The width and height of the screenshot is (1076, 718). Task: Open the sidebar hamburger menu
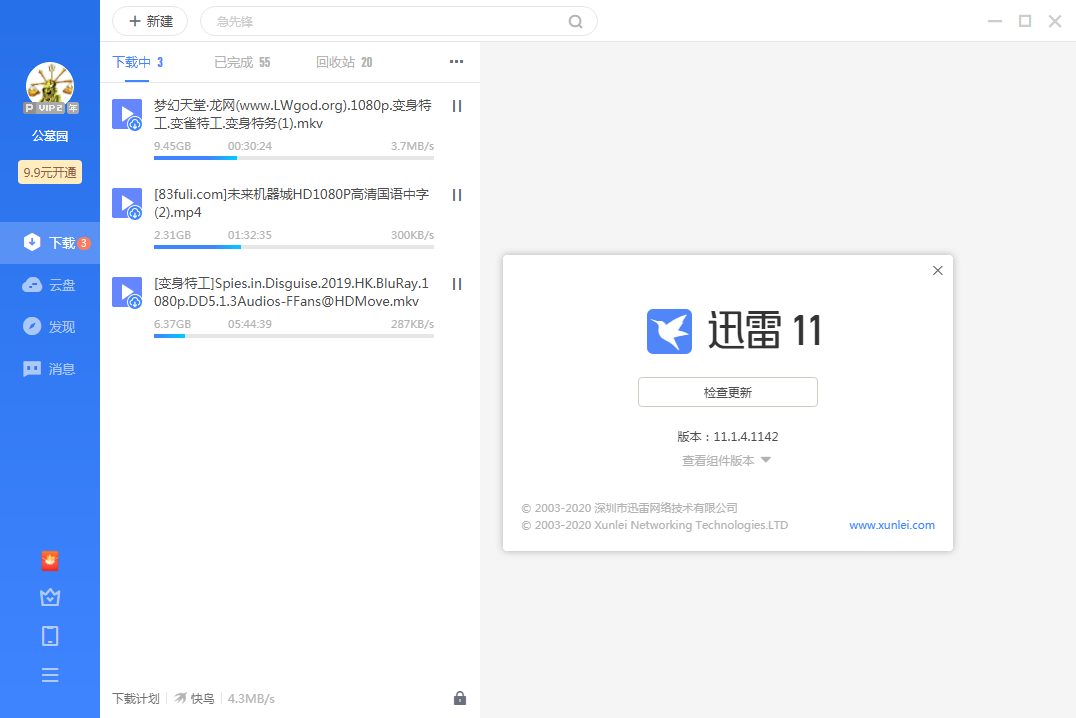click(x=50, y=675)
